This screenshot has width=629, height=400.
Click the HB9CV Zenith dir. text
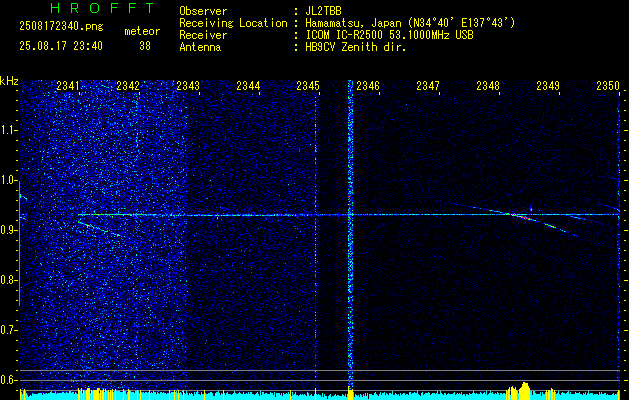[356, 47]
